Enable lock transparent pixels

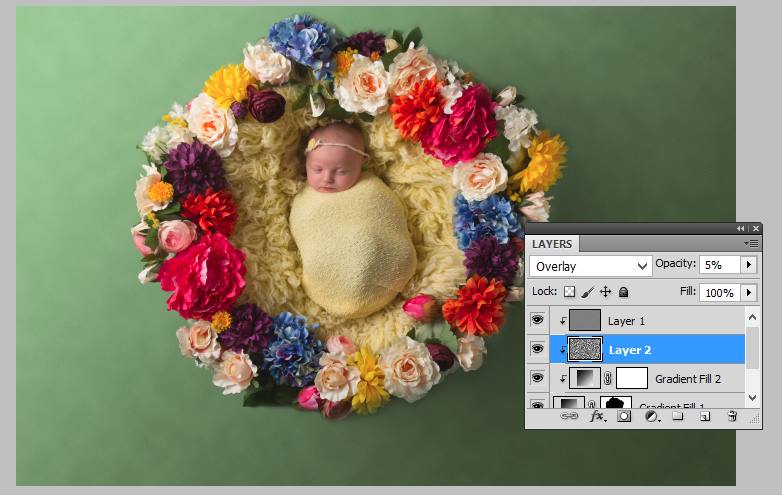(x=570, y=293)
